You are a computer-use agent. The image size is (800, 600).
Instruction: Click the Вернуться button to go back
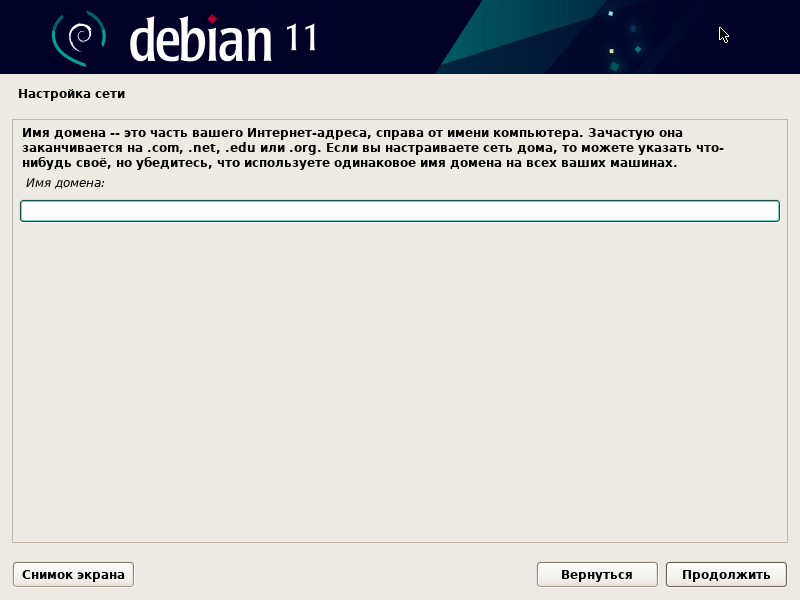pos(597,574)
